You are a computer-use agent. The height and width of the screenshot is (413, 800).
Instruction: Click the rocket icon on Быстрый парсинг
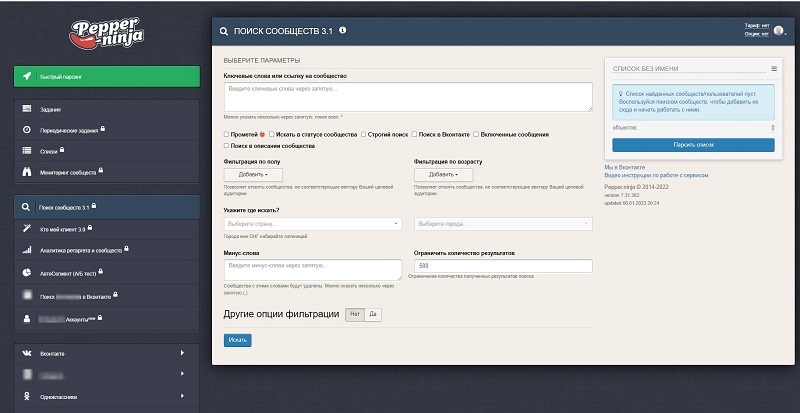tap(26, 76)
